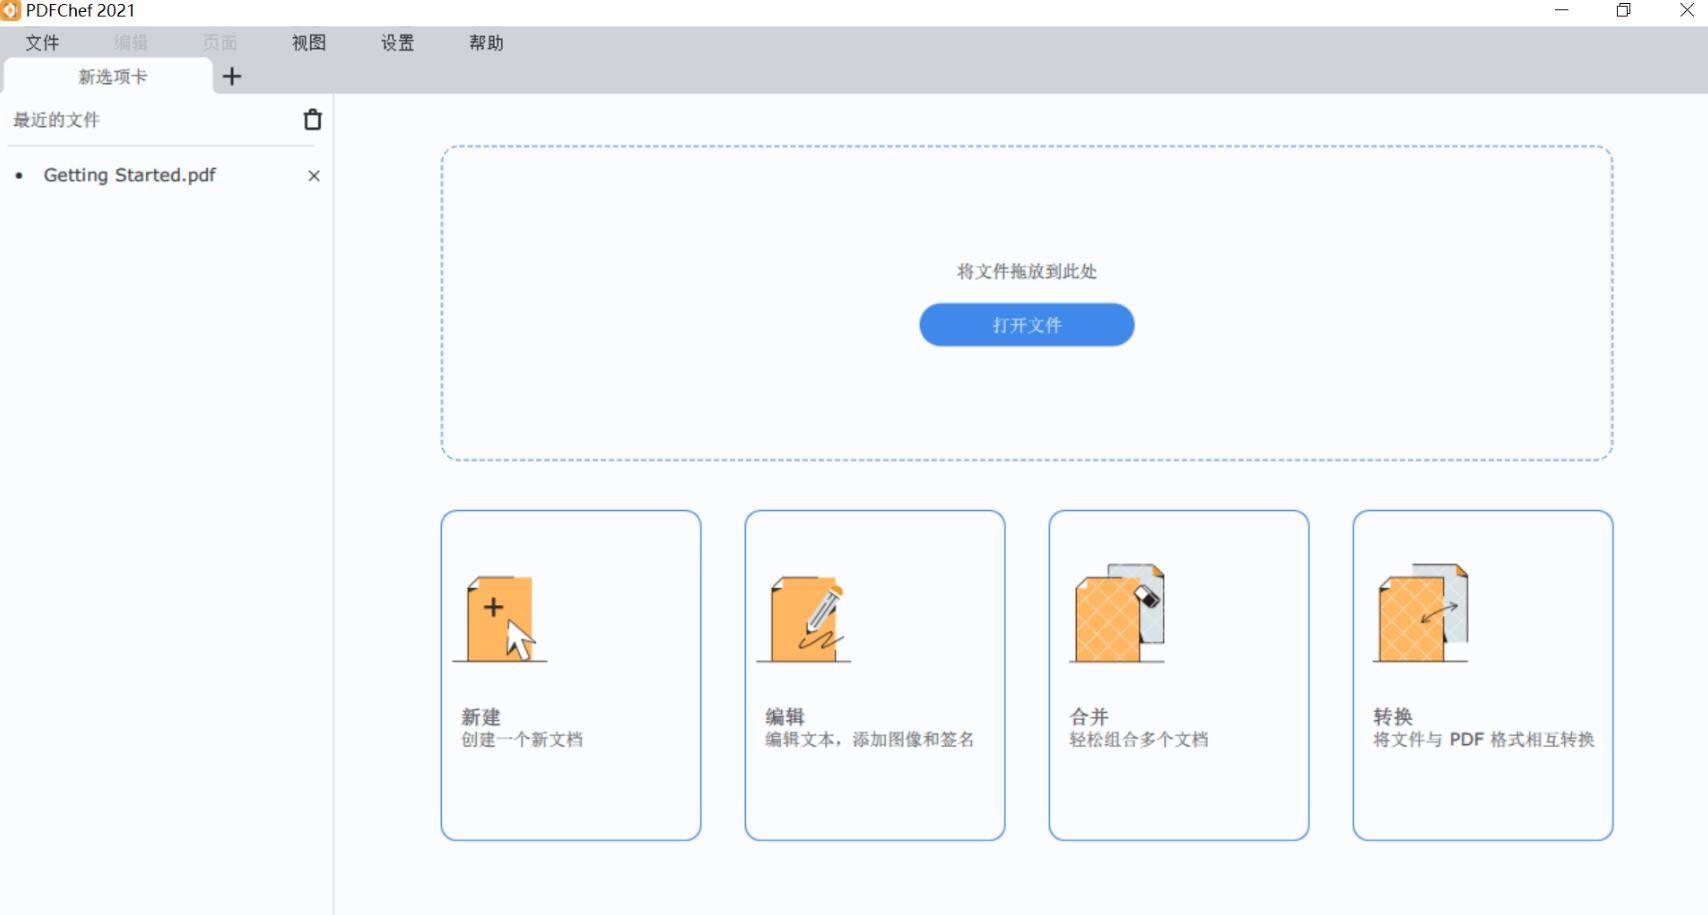Clear recent files with trash icon

(313, 120)
